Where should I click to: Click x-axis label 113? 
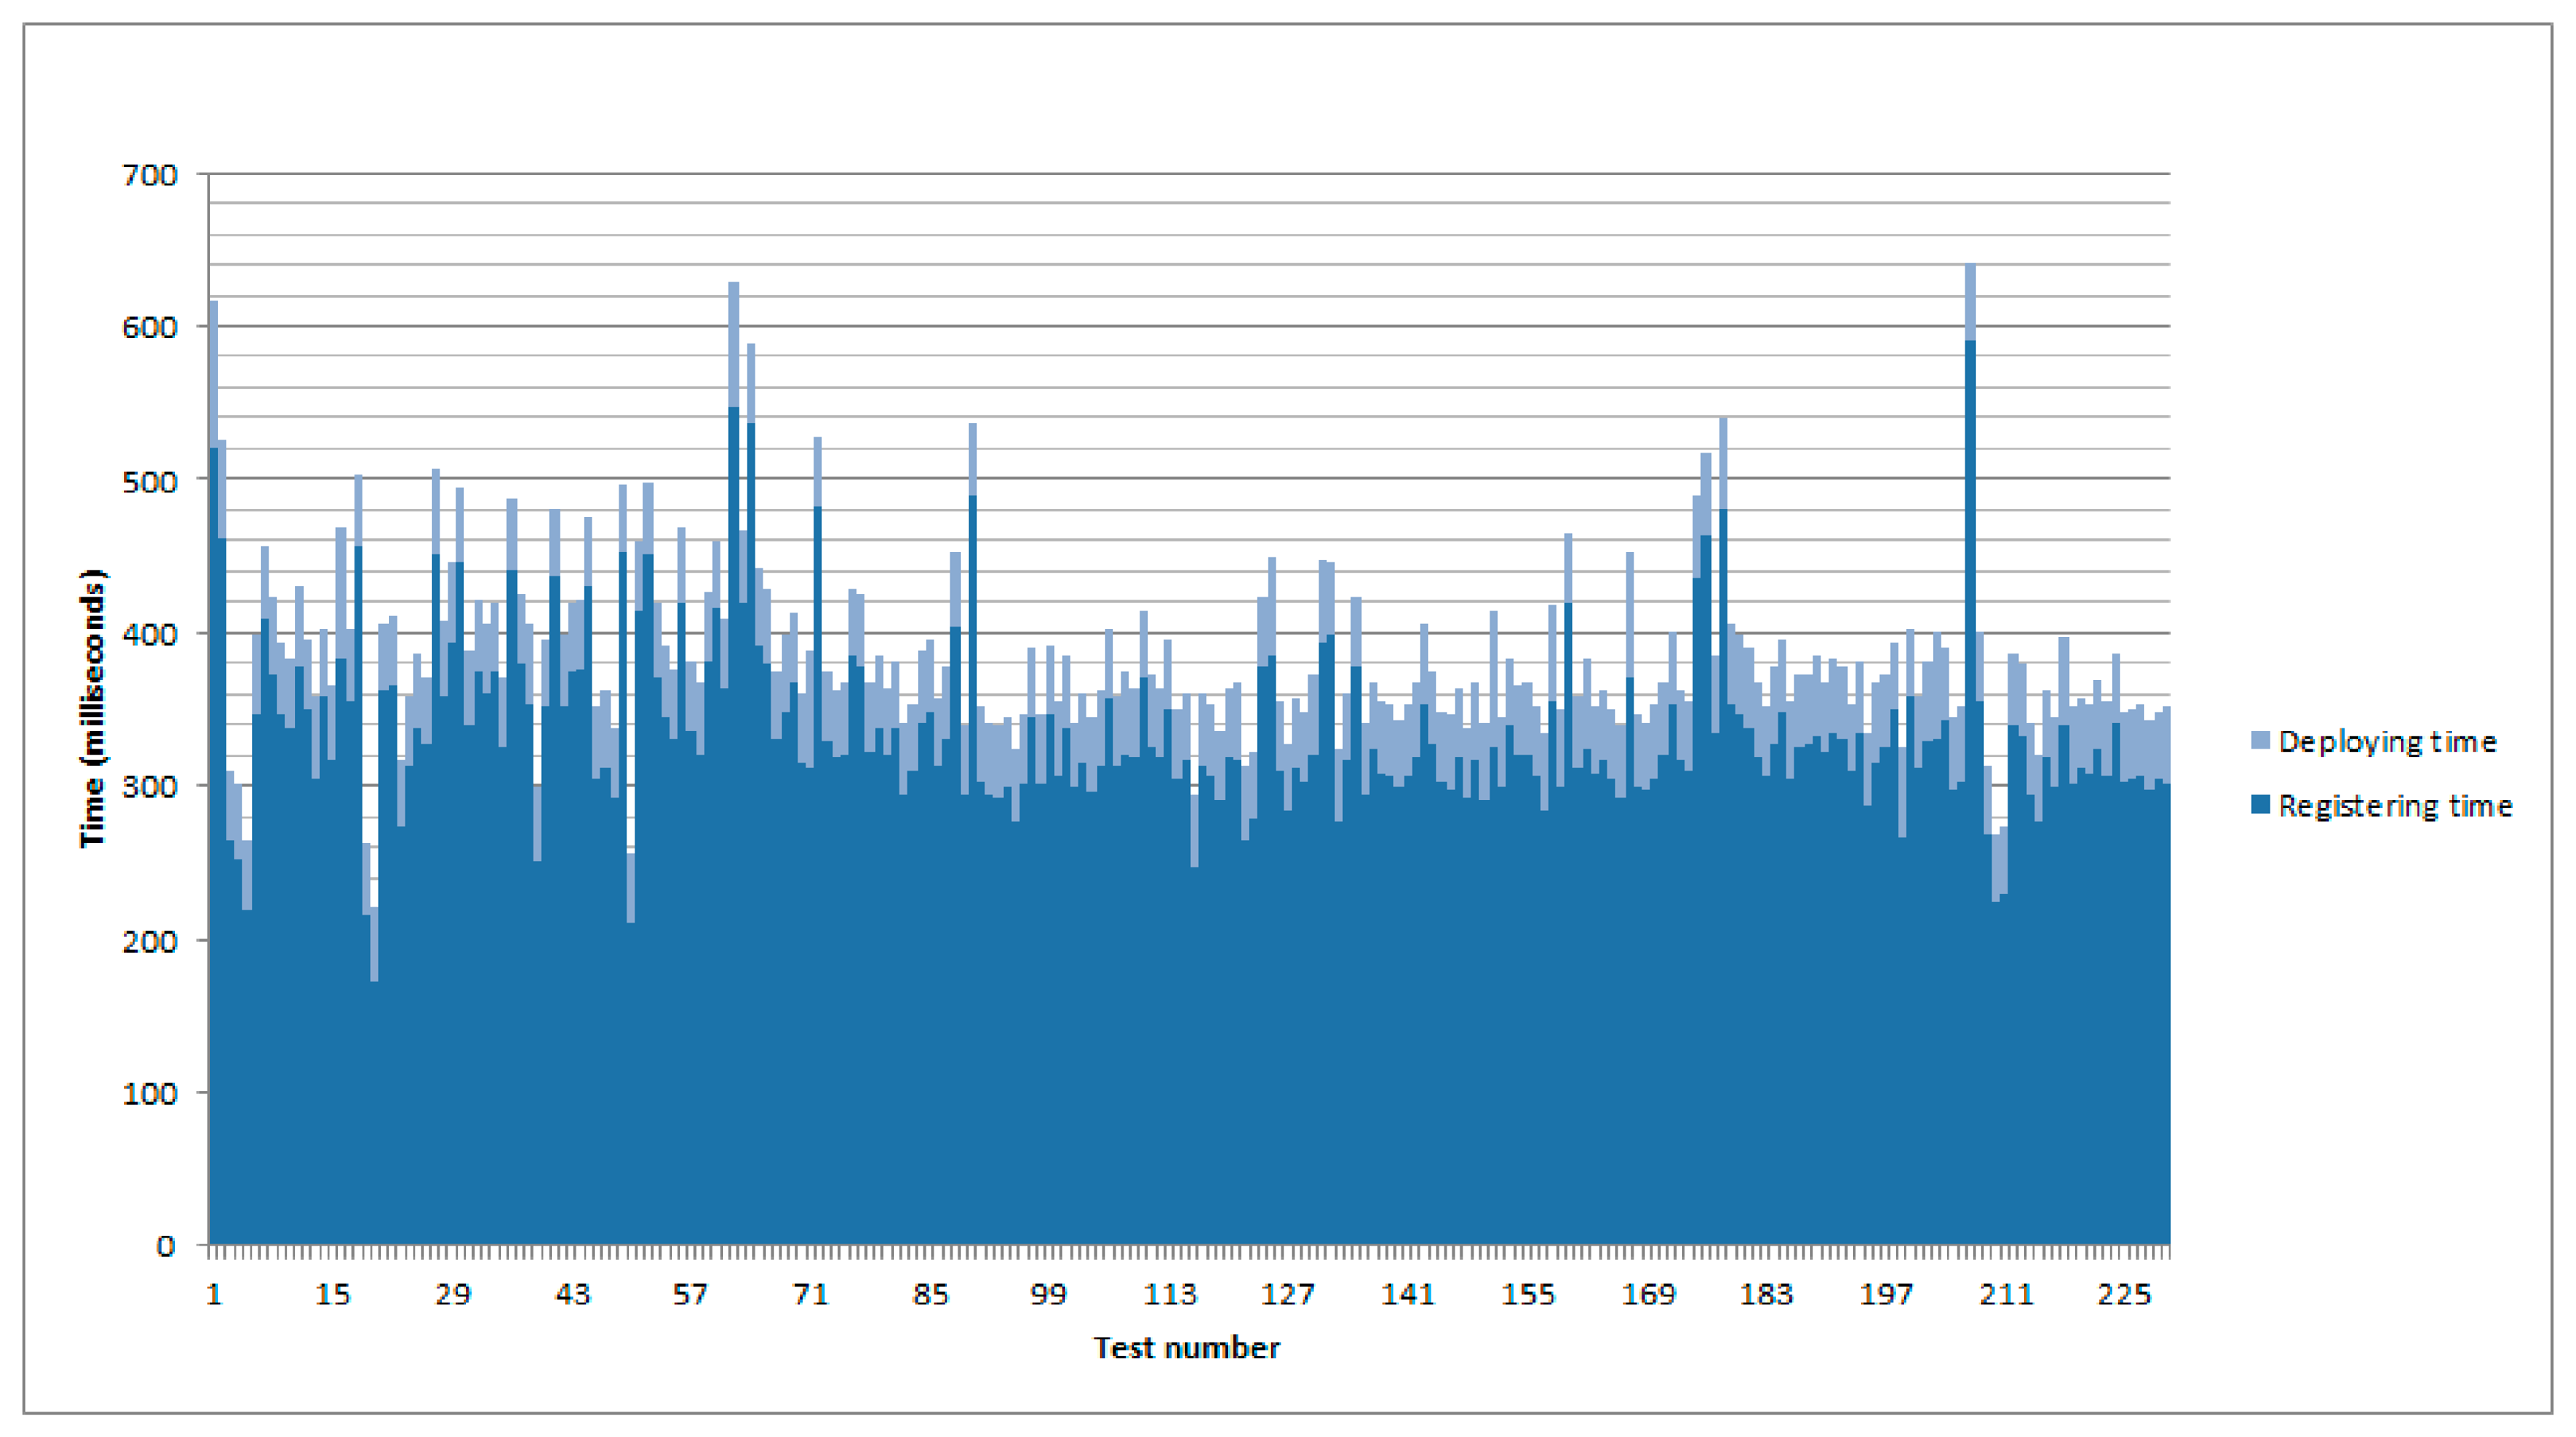pos(1169,1294)
